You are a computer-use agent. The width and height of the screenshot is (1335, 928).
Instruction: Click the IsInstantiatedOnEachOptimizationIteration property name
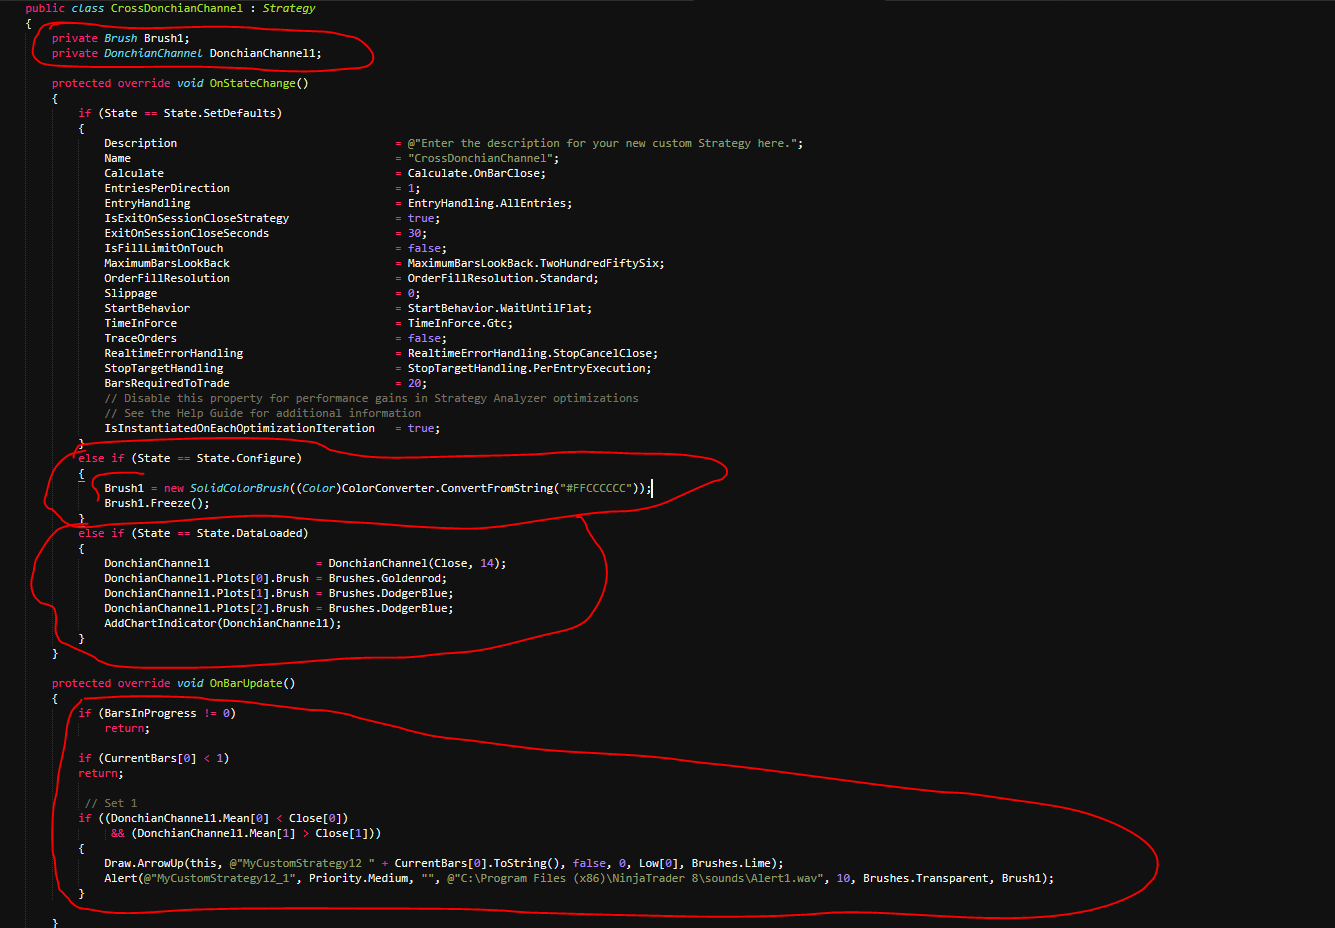pos(240,428)
